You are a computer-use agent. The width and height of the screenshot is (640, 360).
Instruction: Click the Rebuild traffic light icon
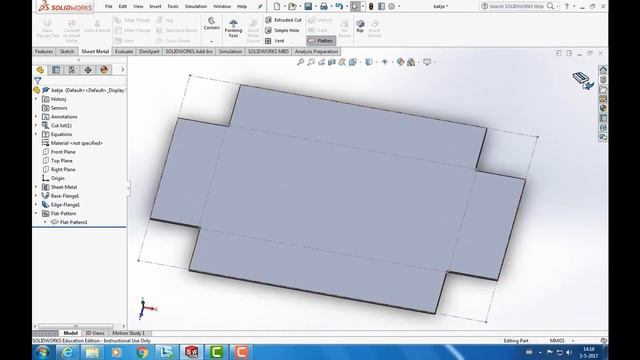(x=371, y=7)
